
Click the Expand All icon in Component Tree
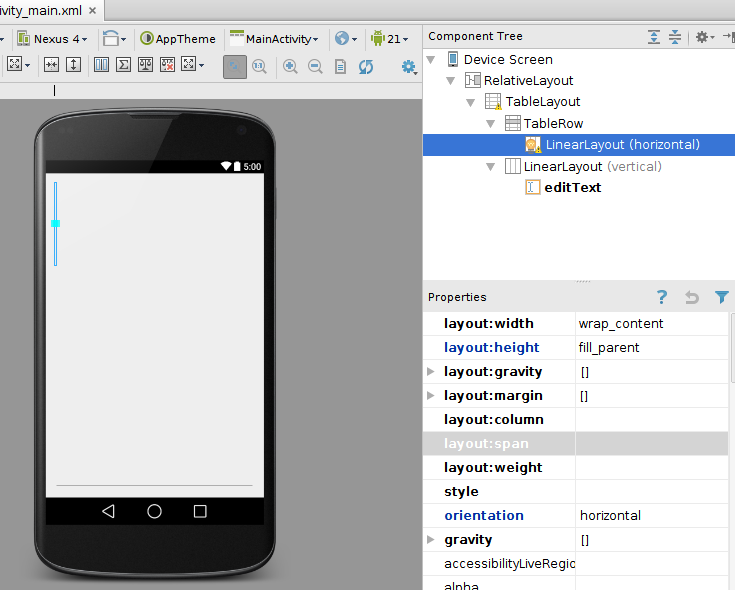click(654, 37)
